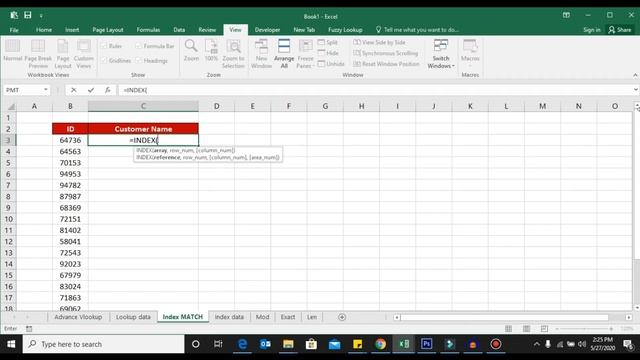Viewport: 640px width, 360px height.
Task: Open a New Window
Action: (261, 54)
